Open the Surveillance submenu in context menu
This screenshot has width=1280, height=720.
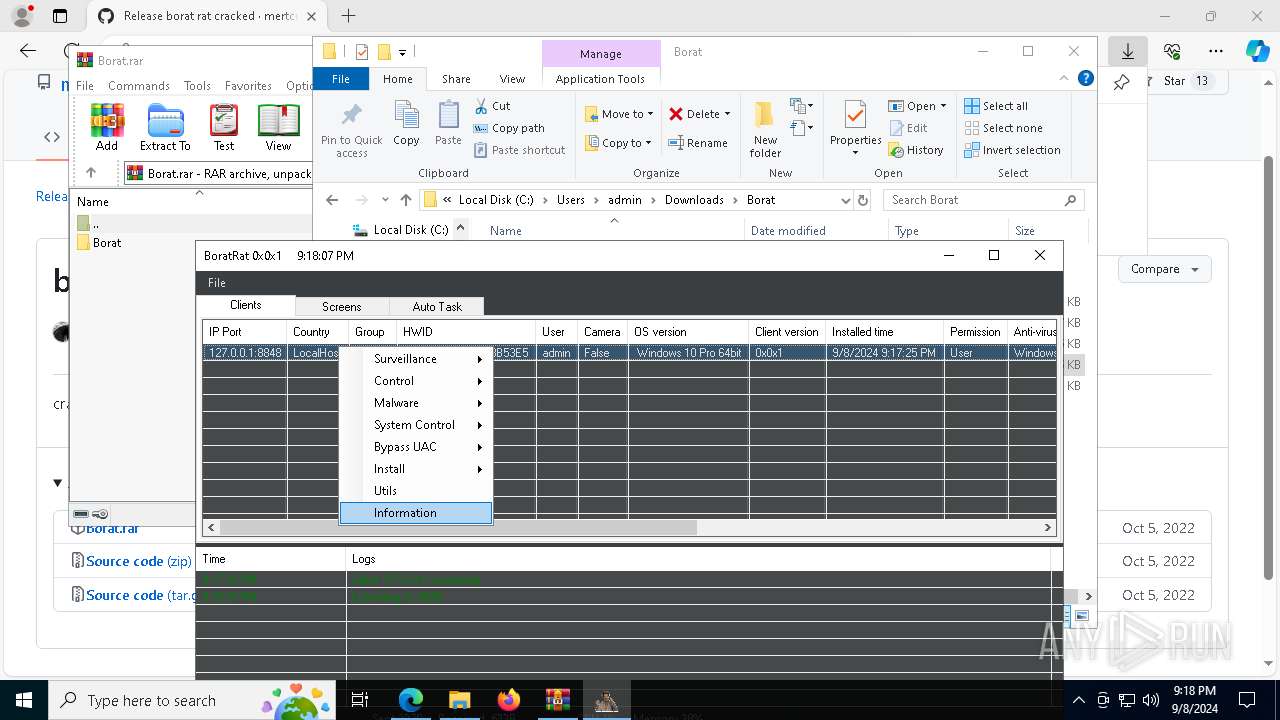coord(416,359)
